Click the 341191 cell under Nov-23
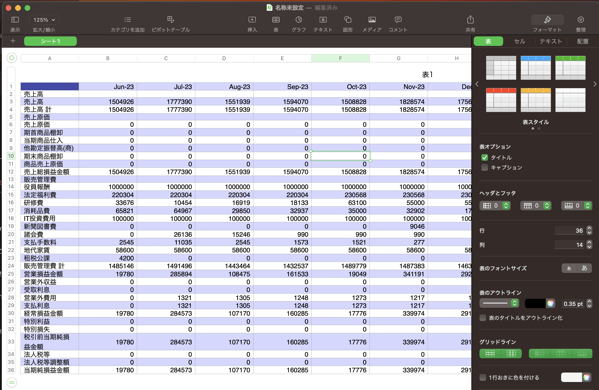The height and width of the screenshot is (390, 599). point(398,274)
